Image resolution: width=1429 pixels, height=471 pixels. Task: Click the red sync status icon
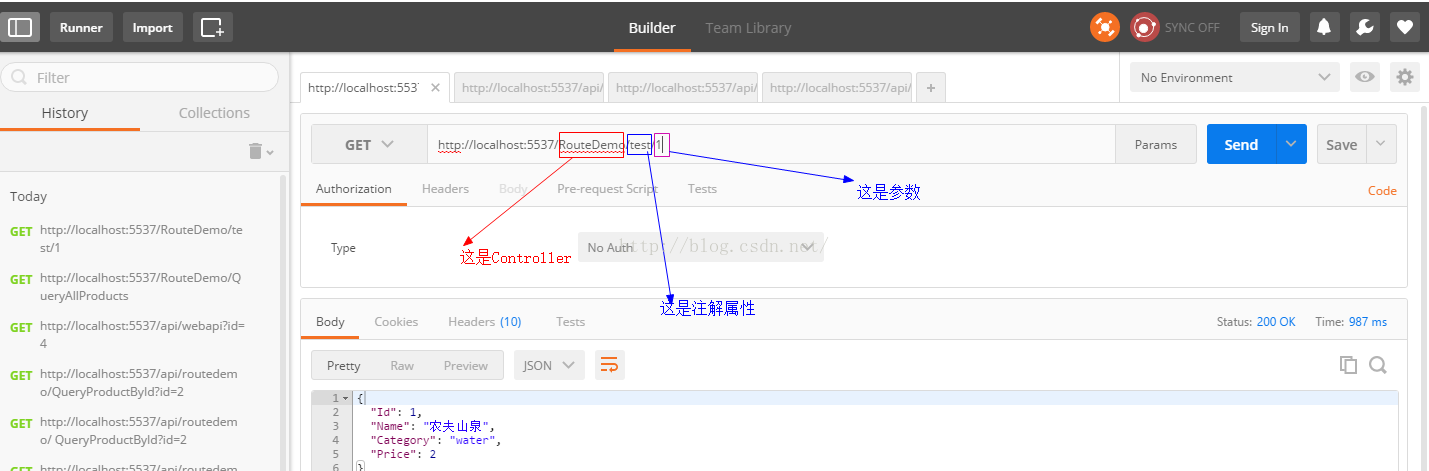click(x=1144, y=27)
